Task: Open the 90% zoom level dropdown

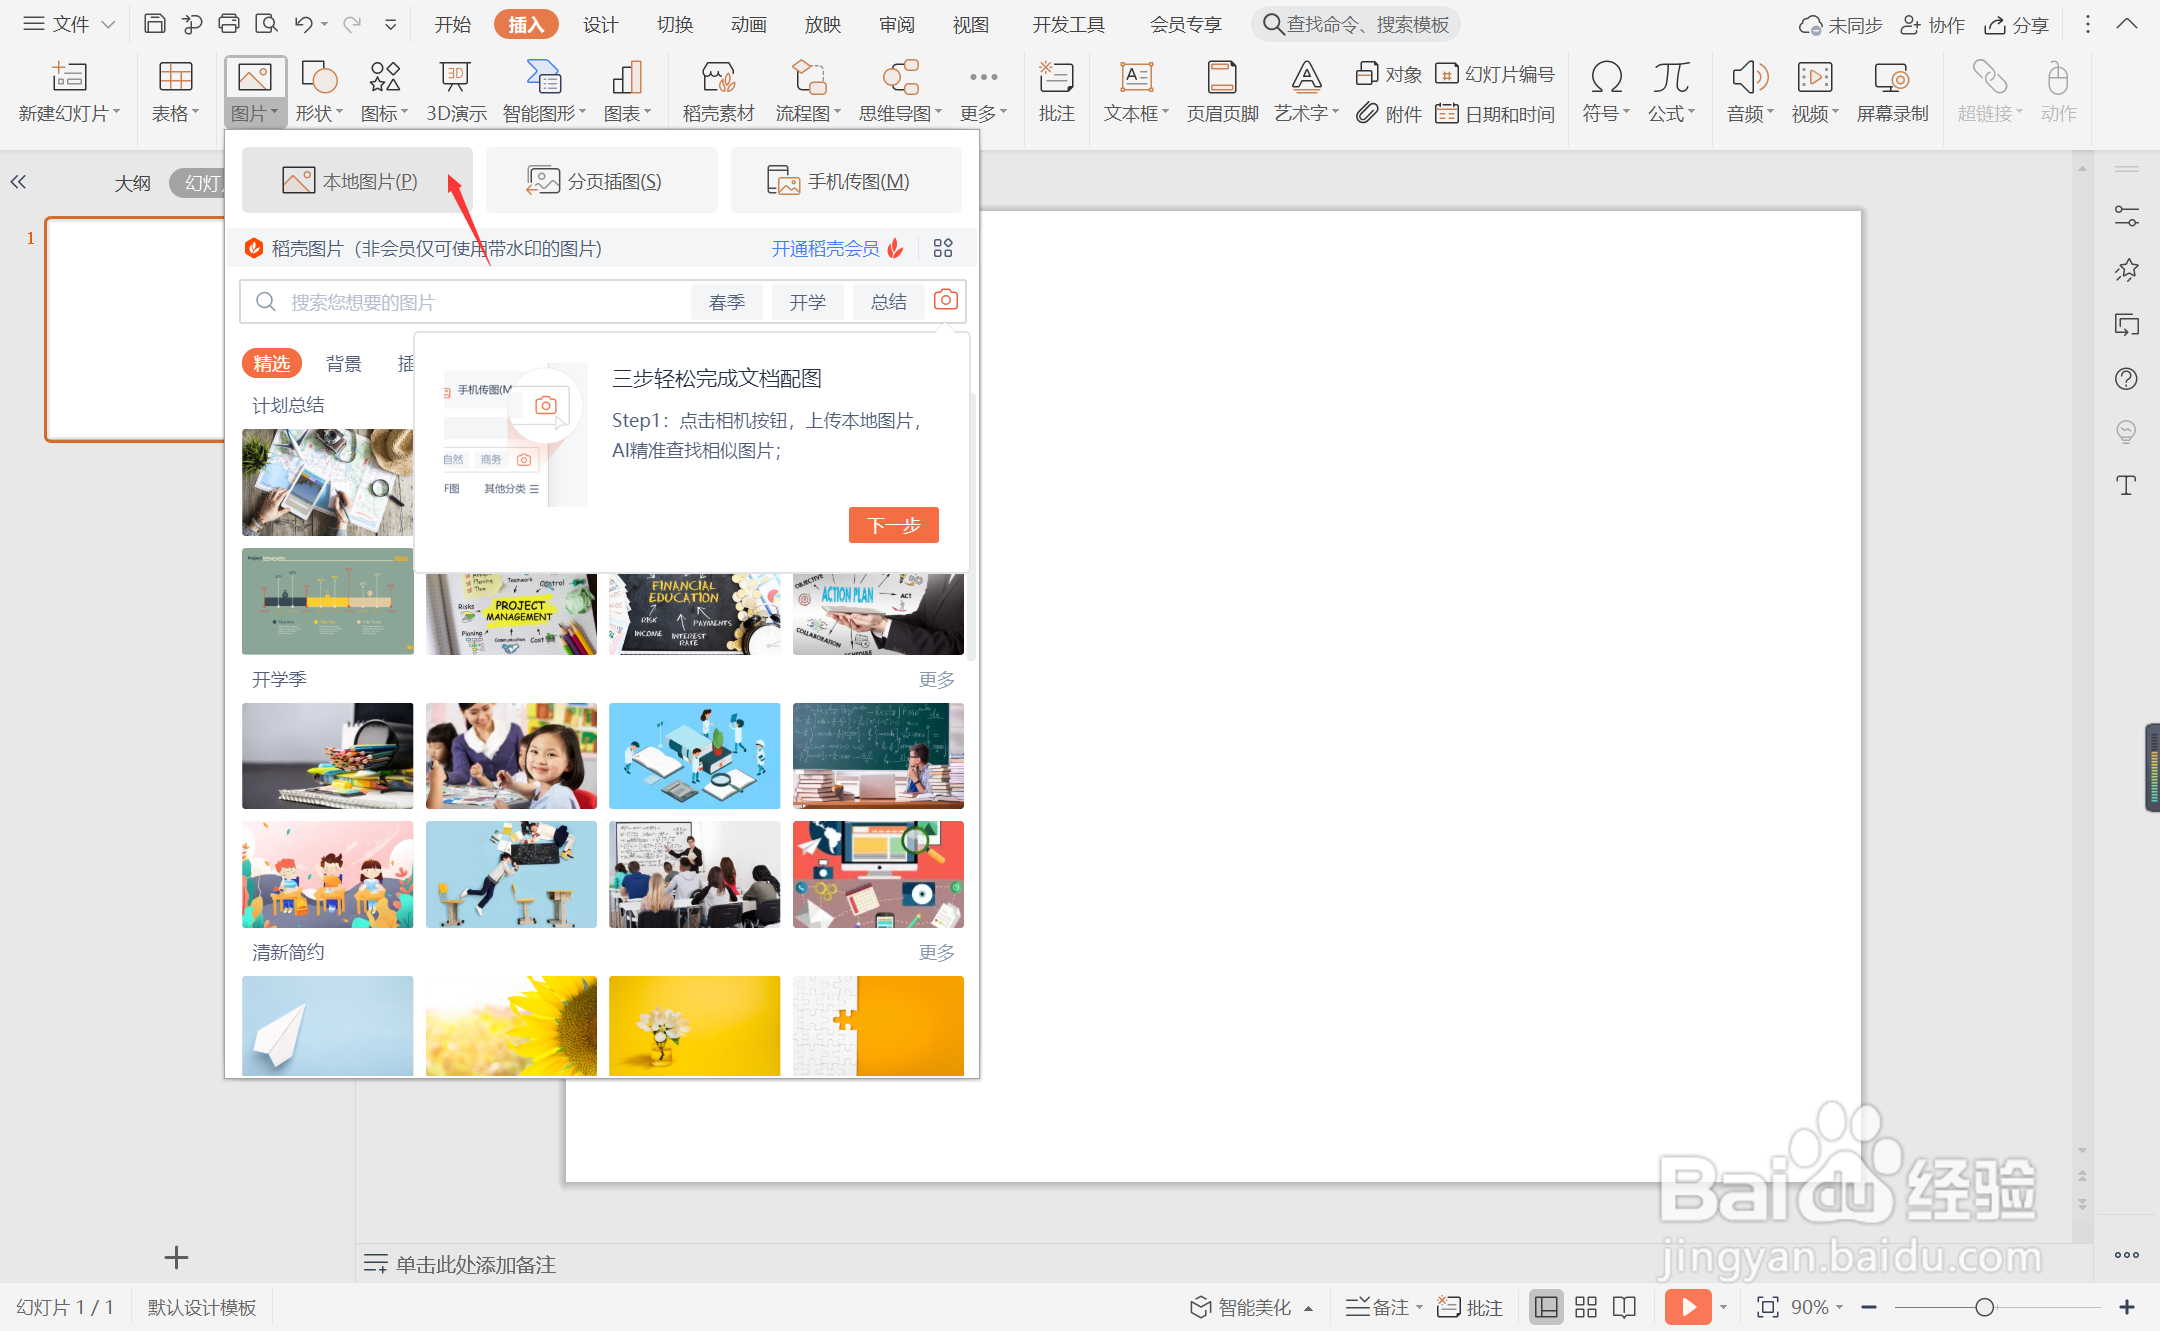Action: pyautogui.click(x=1817, y=1307)
